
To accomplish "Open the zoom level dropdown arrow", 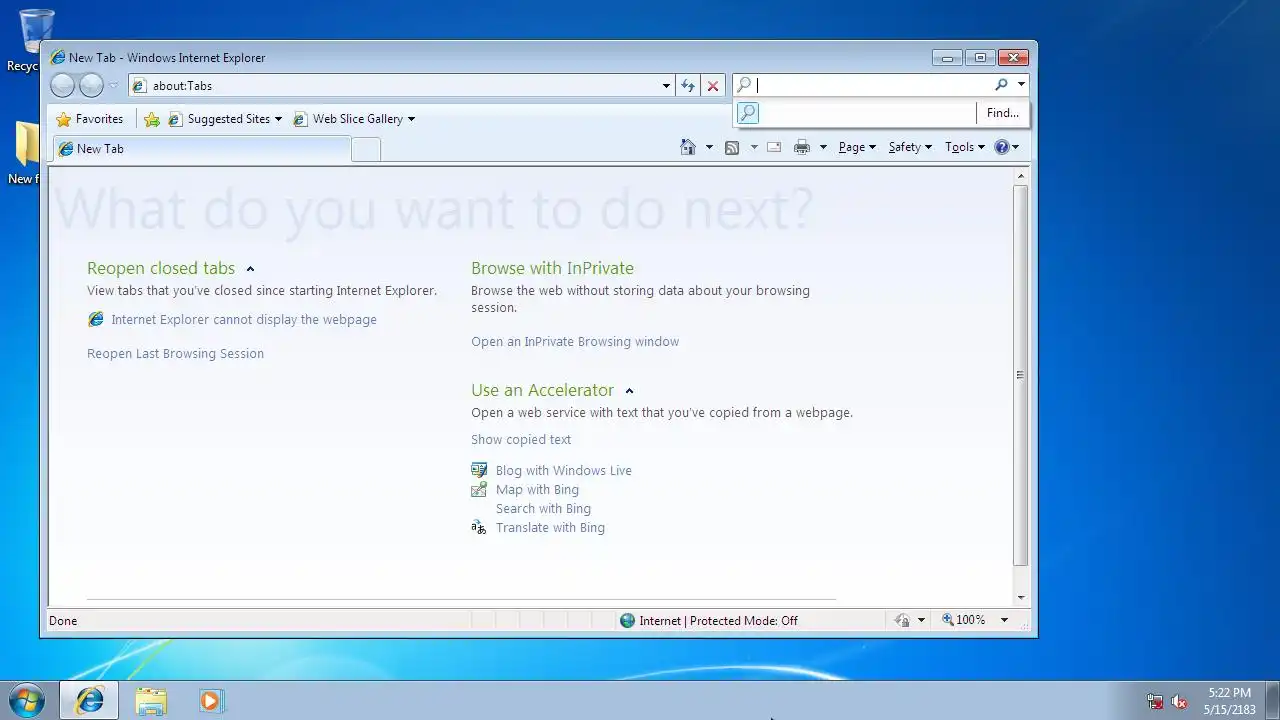I will [1004, 621].
